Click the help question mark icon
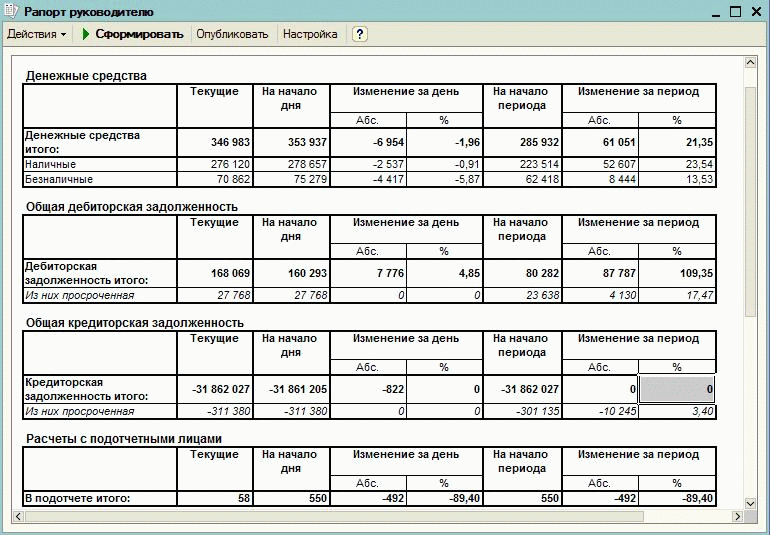 pos(360,34)
